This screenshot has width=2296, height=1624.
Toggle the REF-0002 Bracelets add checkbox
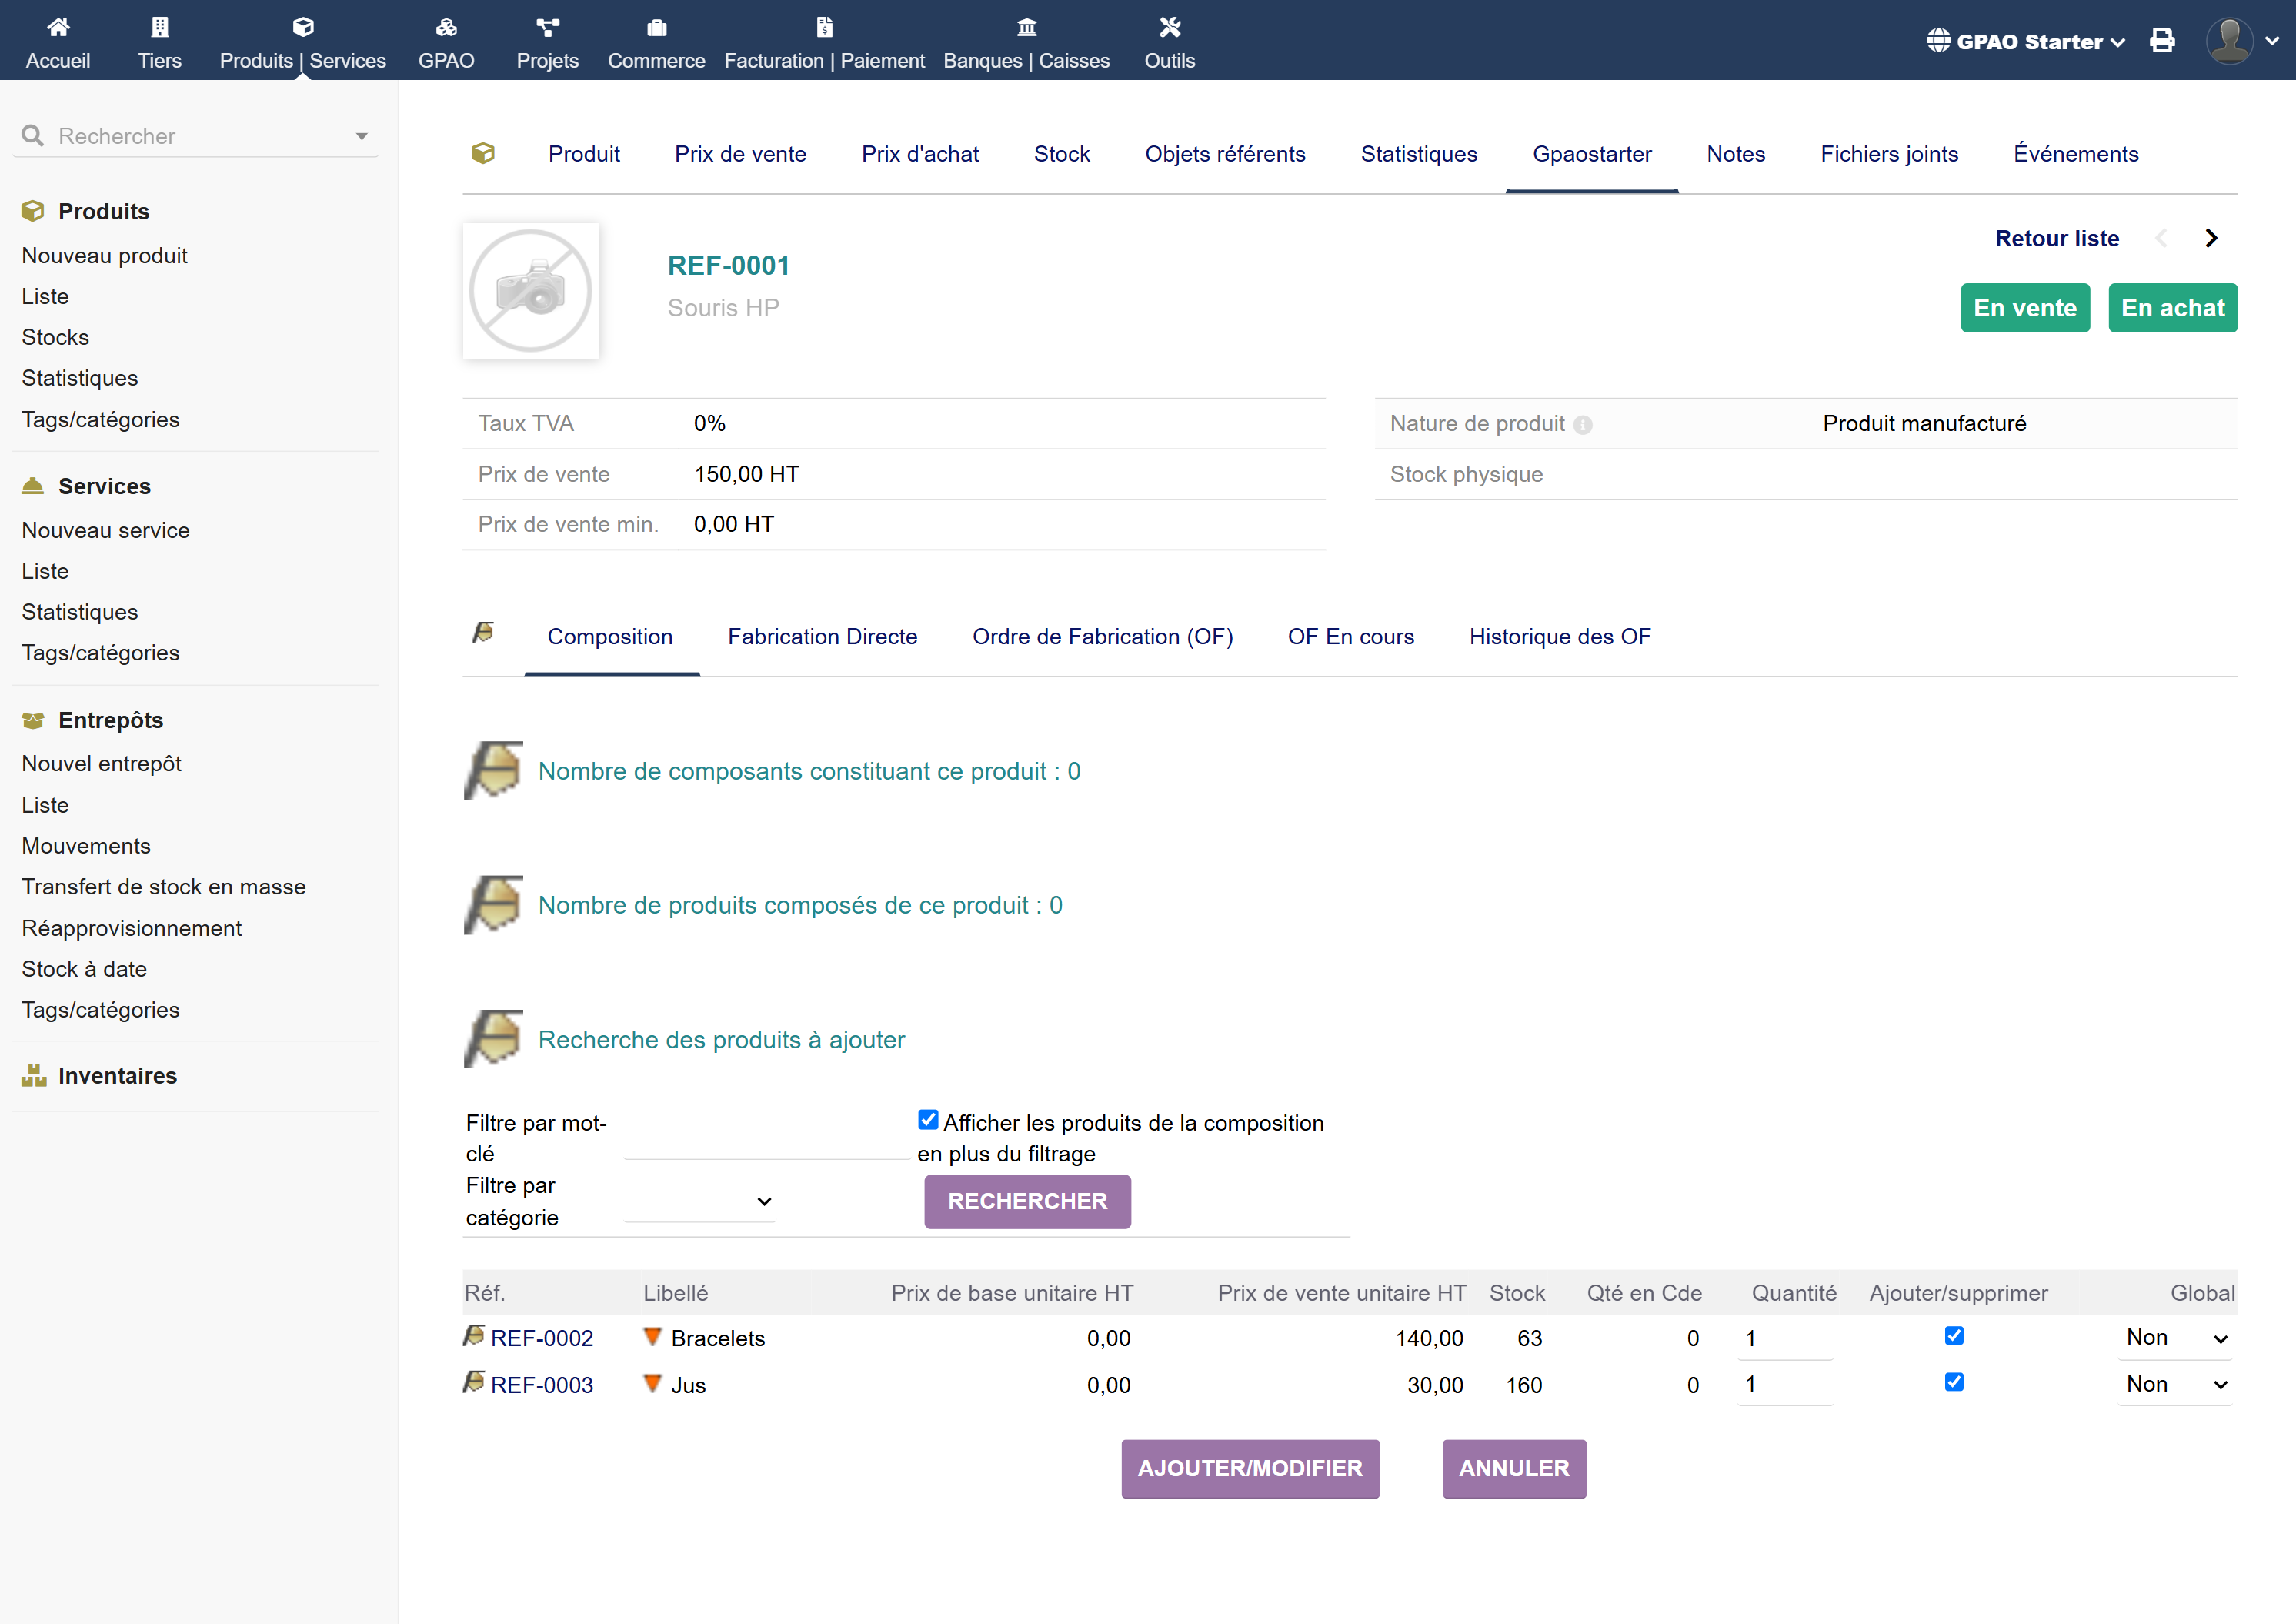1954,1336
